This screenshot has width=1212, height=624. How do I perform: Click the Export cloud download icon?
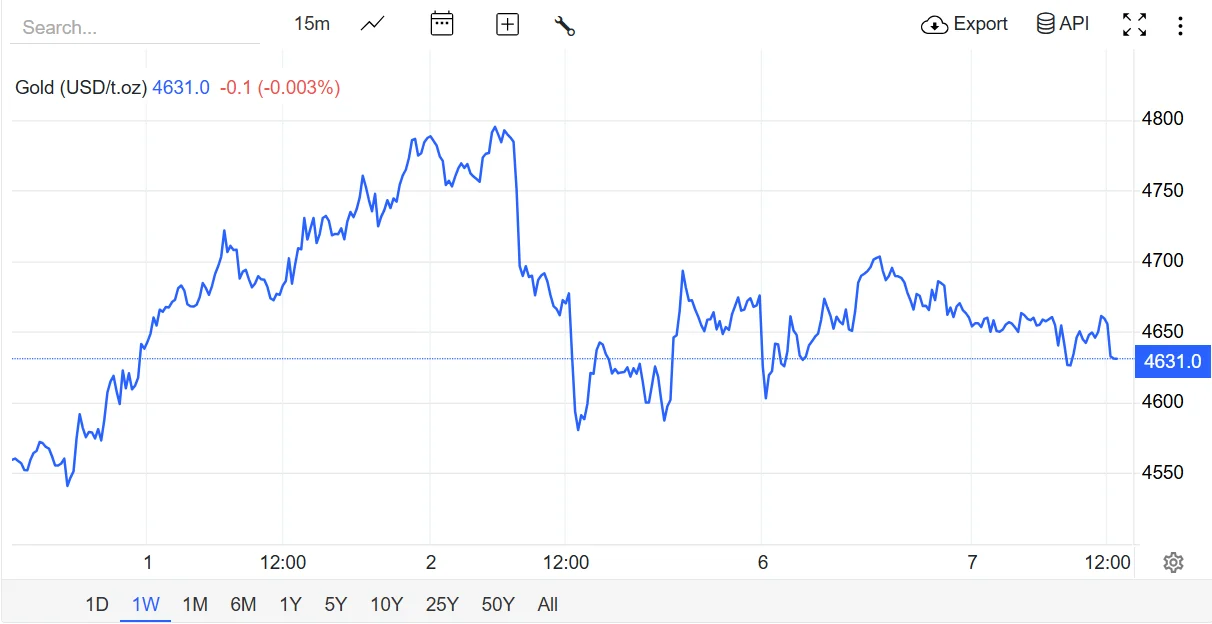coord(934,25)
